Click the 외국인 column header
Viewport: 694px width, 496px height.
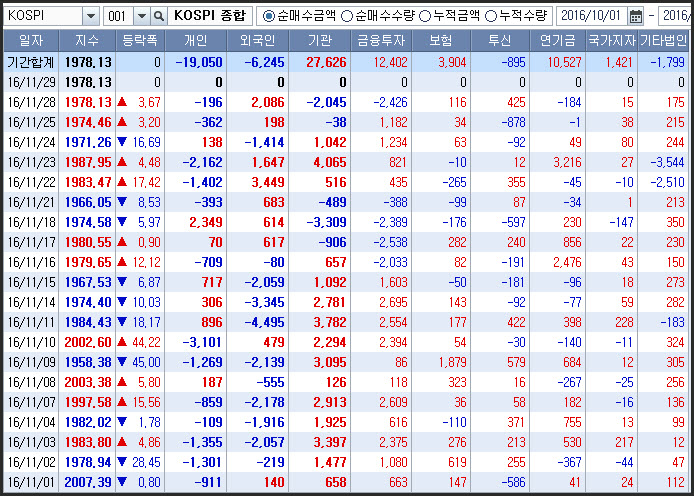click(x=258, y=41)
